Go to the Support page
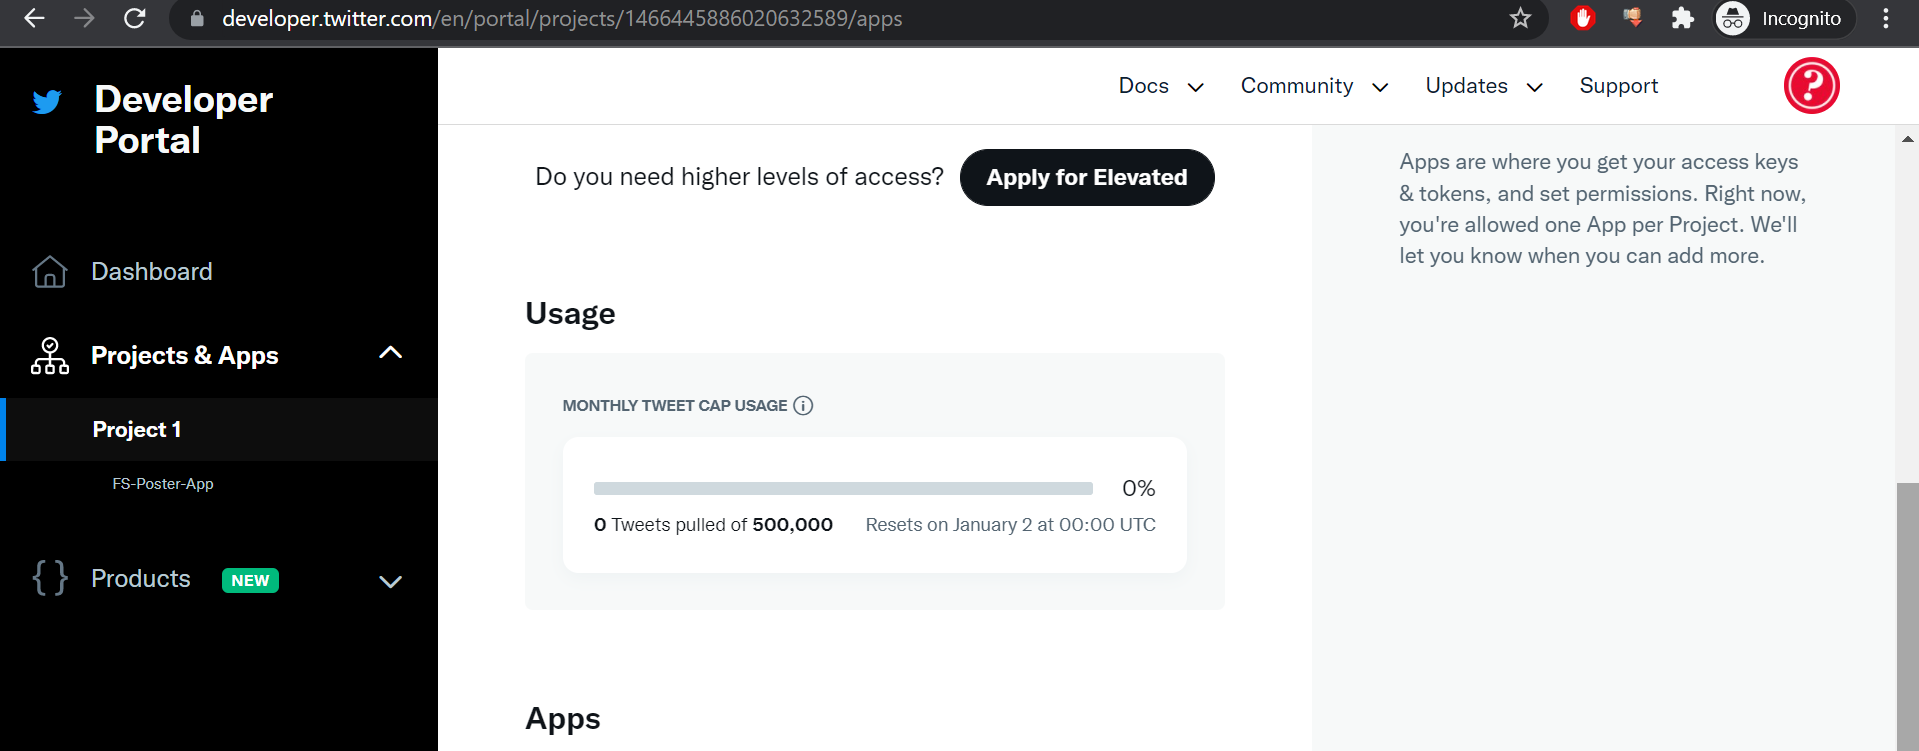This screenshot has width=1919, height=751. click(1618, 86)
